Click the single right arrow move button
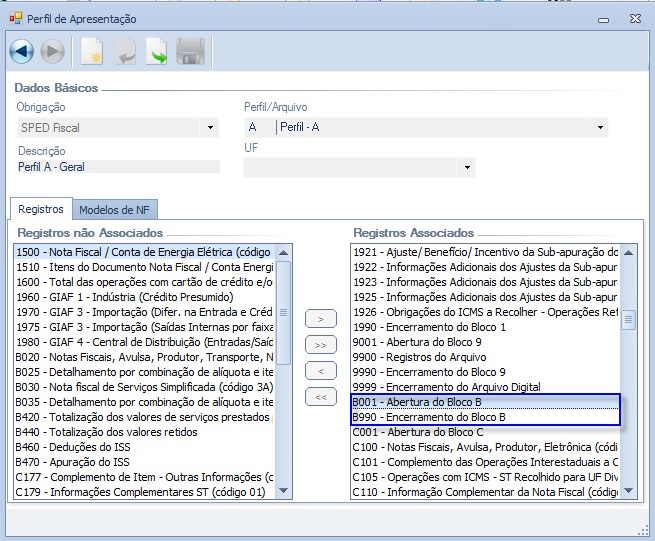The height and width of the screenshot is (541, 655). [320, 319]
